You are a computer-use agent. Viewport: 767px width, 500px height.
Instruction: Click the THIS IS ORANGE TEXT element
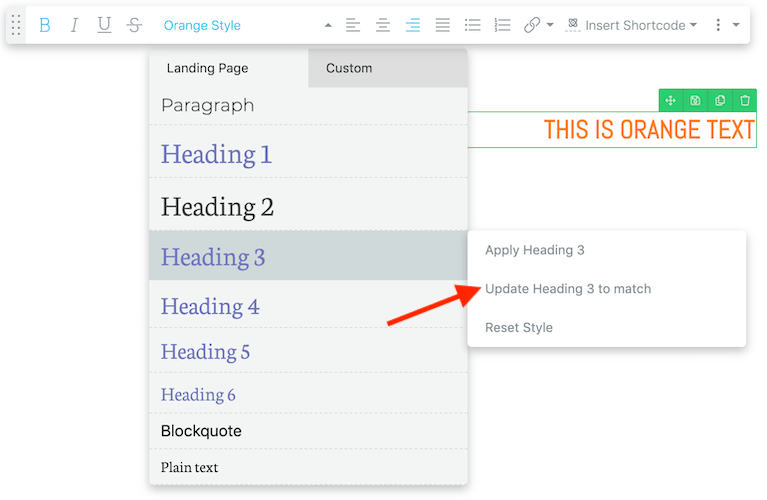coord(650,130)
